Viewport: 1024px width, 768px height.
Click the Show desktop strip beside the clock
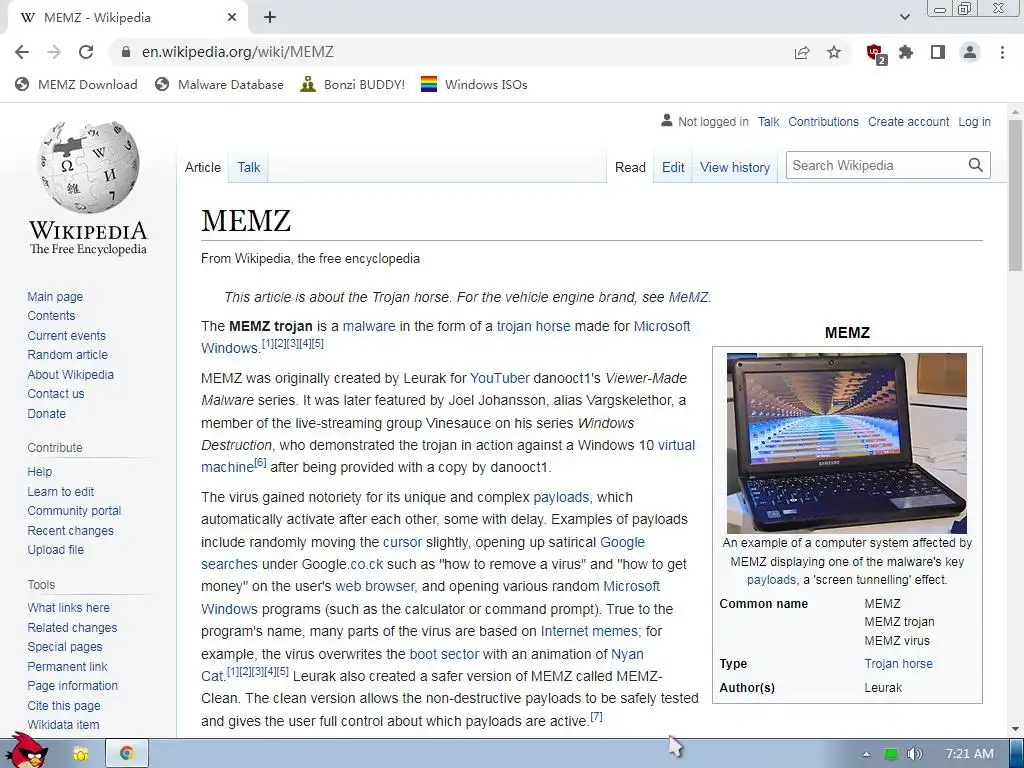1017,754
